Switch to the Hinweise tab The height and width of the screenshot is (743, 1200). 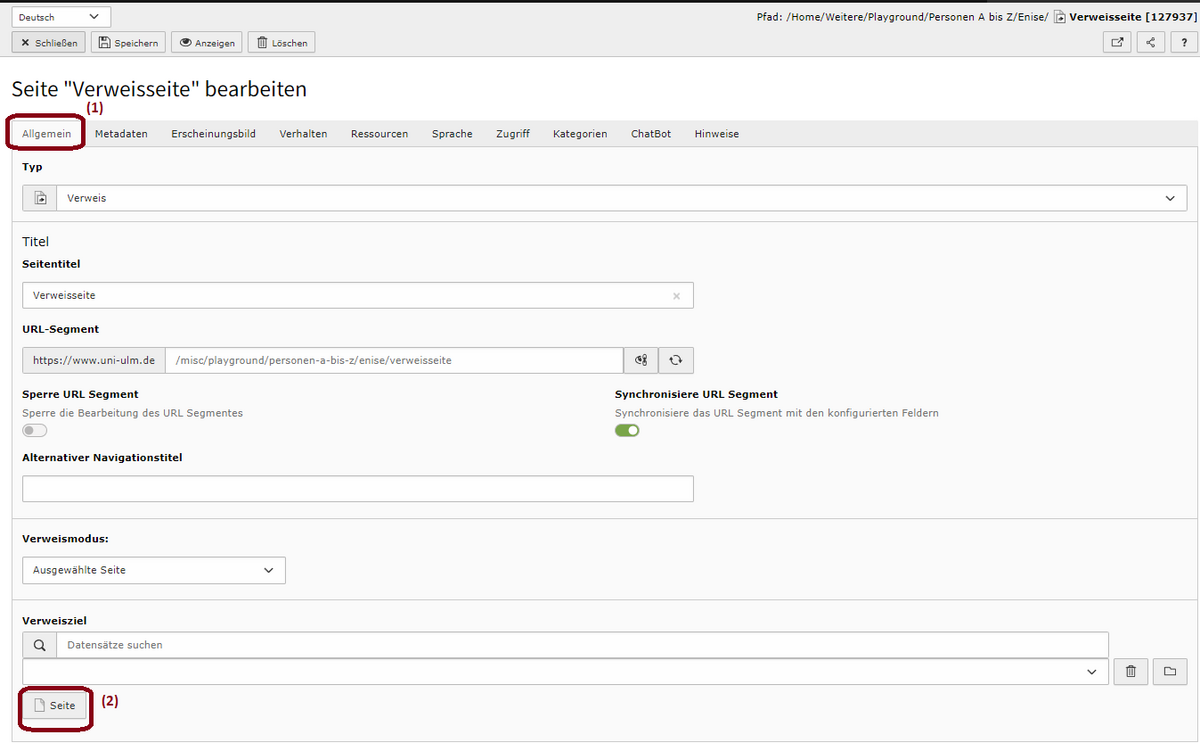tap(717, 134)
